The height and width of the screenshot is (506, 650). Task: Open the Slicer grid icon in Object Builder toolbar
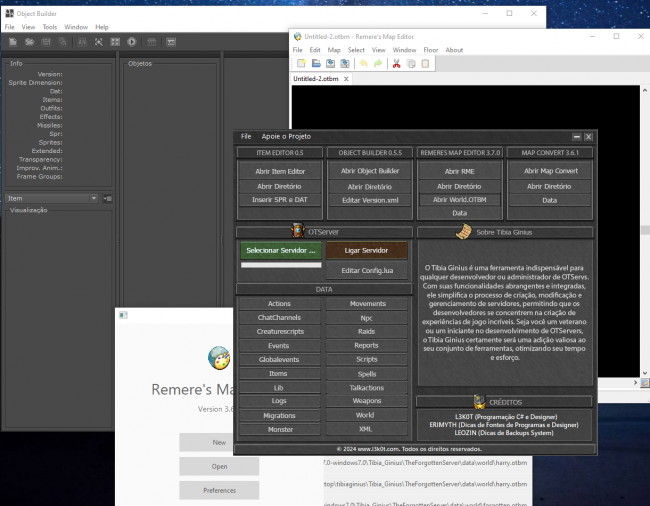pyautogui.click(x=115, y=42)
